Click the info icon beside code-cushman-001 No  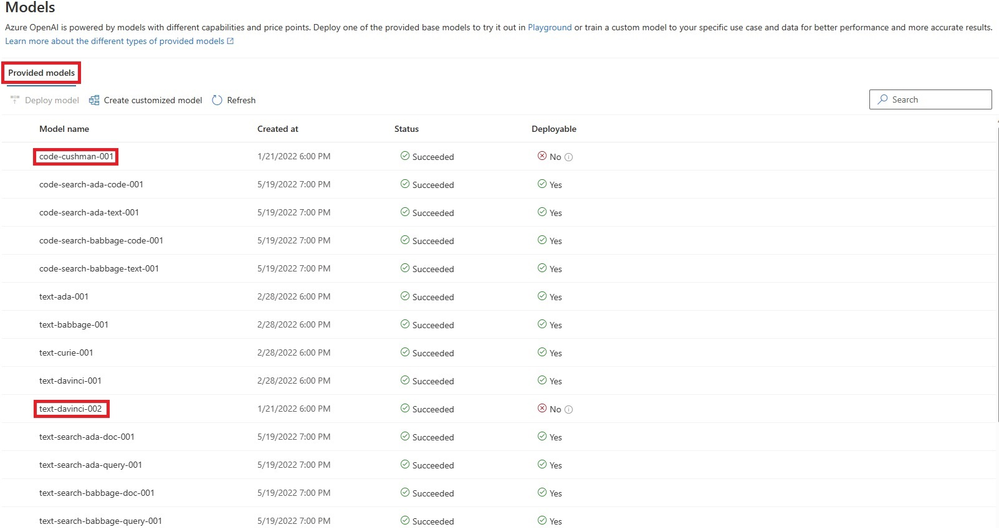(x=569, y=157)
